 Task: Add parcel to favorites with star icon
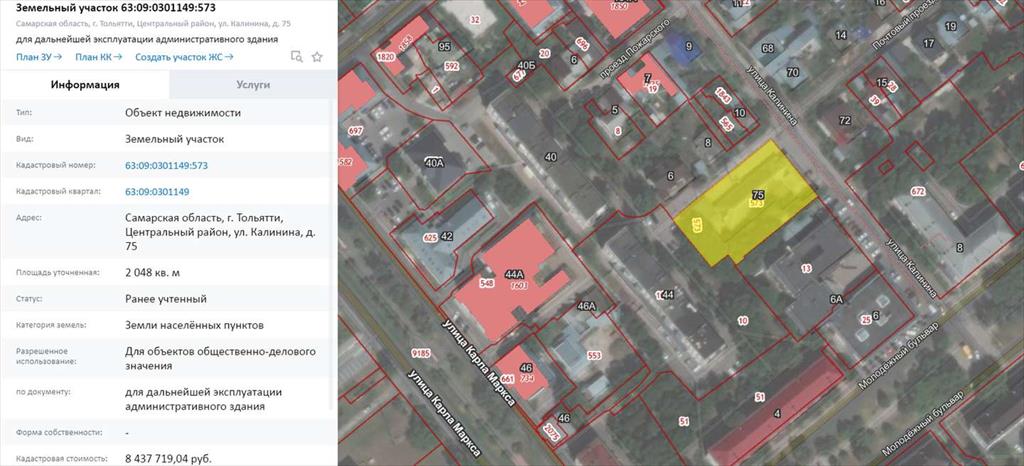pos(317,57)
